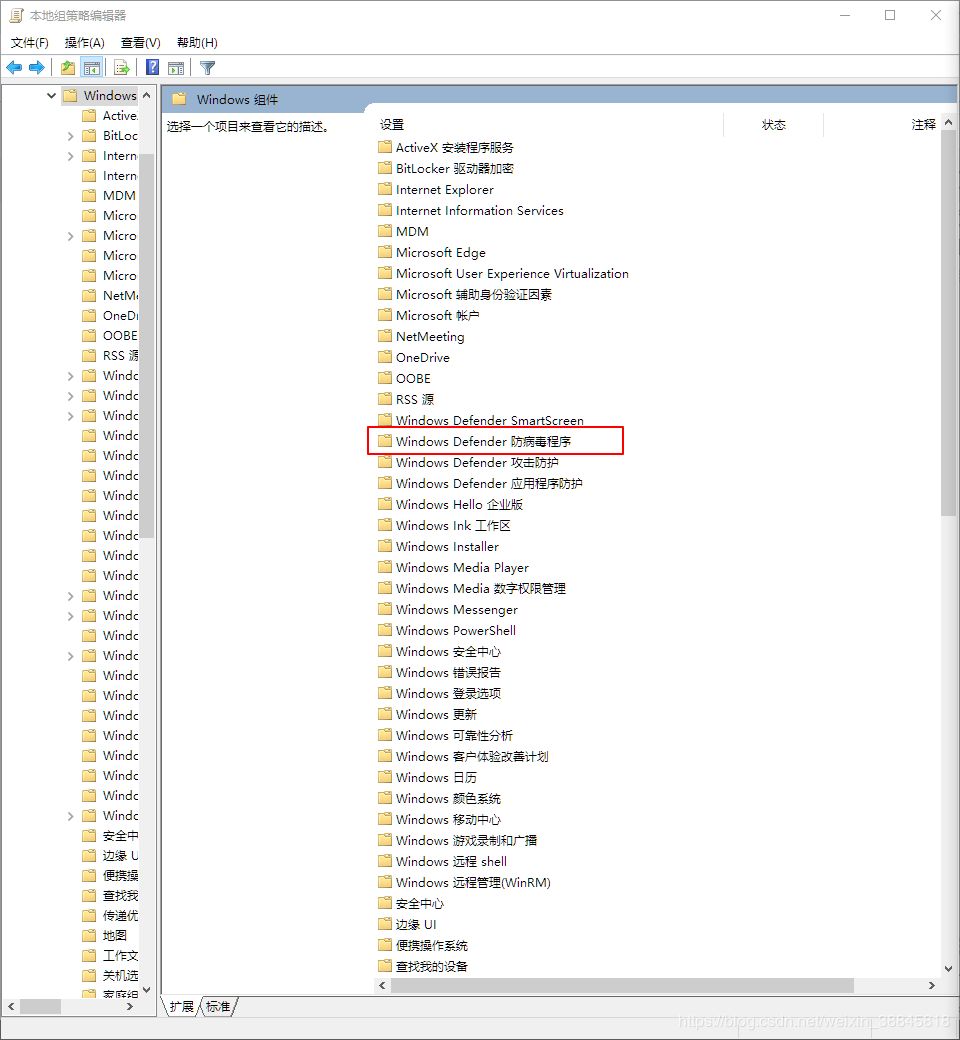Viewport: 960px width, 1040px height.
Task: Select the MDM node in the left tree
Action: tap(109, 196)
